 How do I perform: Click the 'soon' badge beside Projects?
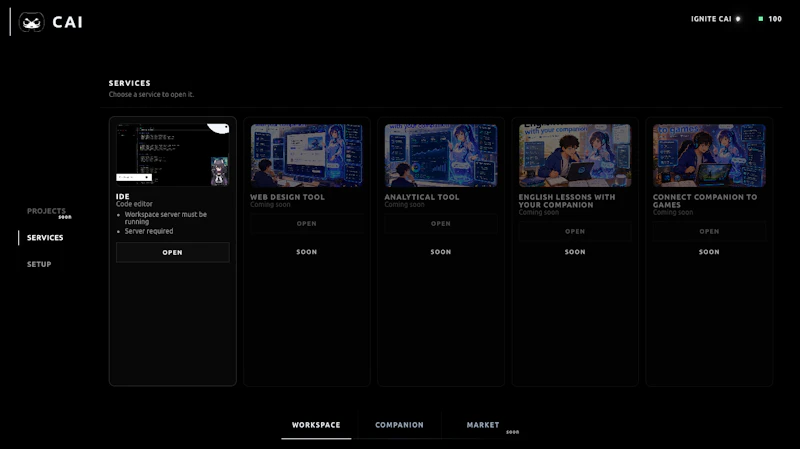[65, 217]
